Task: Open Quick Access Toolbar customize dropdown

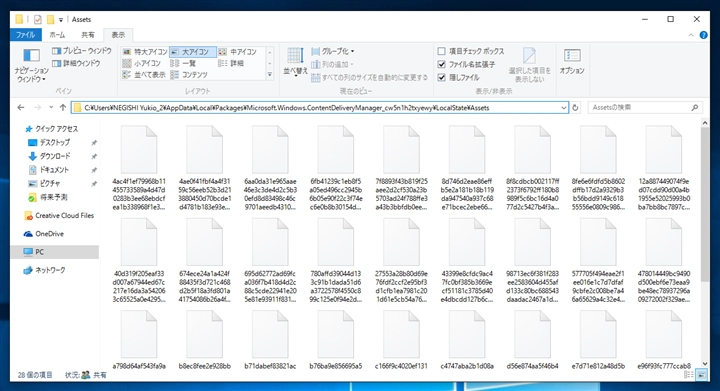Action: coord(61,20)
